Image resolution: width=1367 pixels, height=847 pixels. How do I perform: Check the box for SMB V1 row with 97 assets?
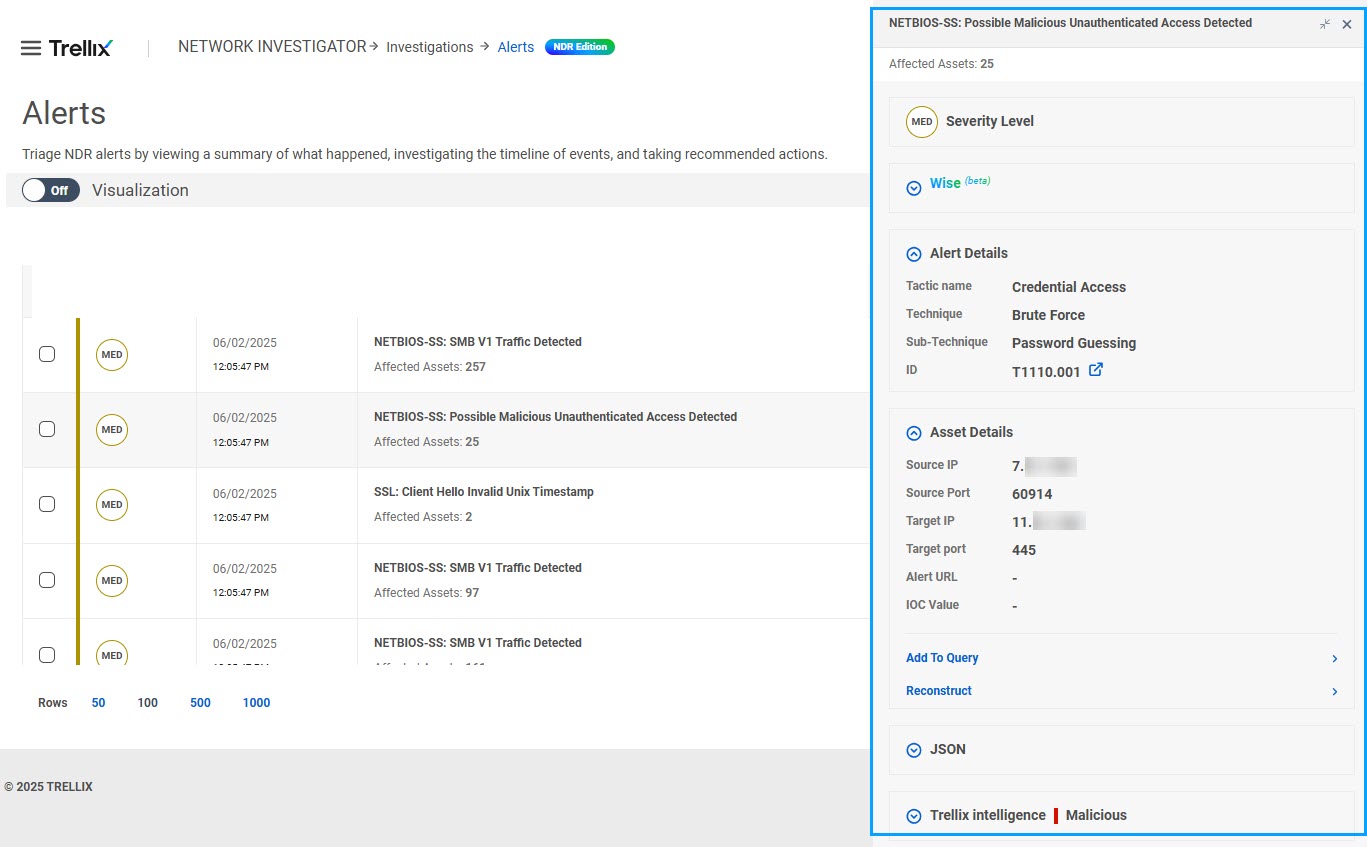point(47,580)
